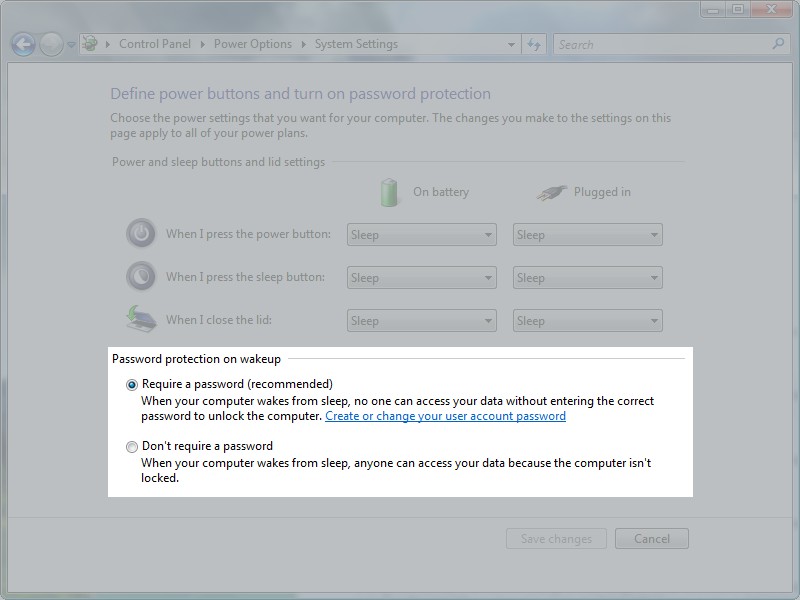Expand the arrow after Power Options breadcrumb
The image size is (800, 600).
[x=304, y=44]
